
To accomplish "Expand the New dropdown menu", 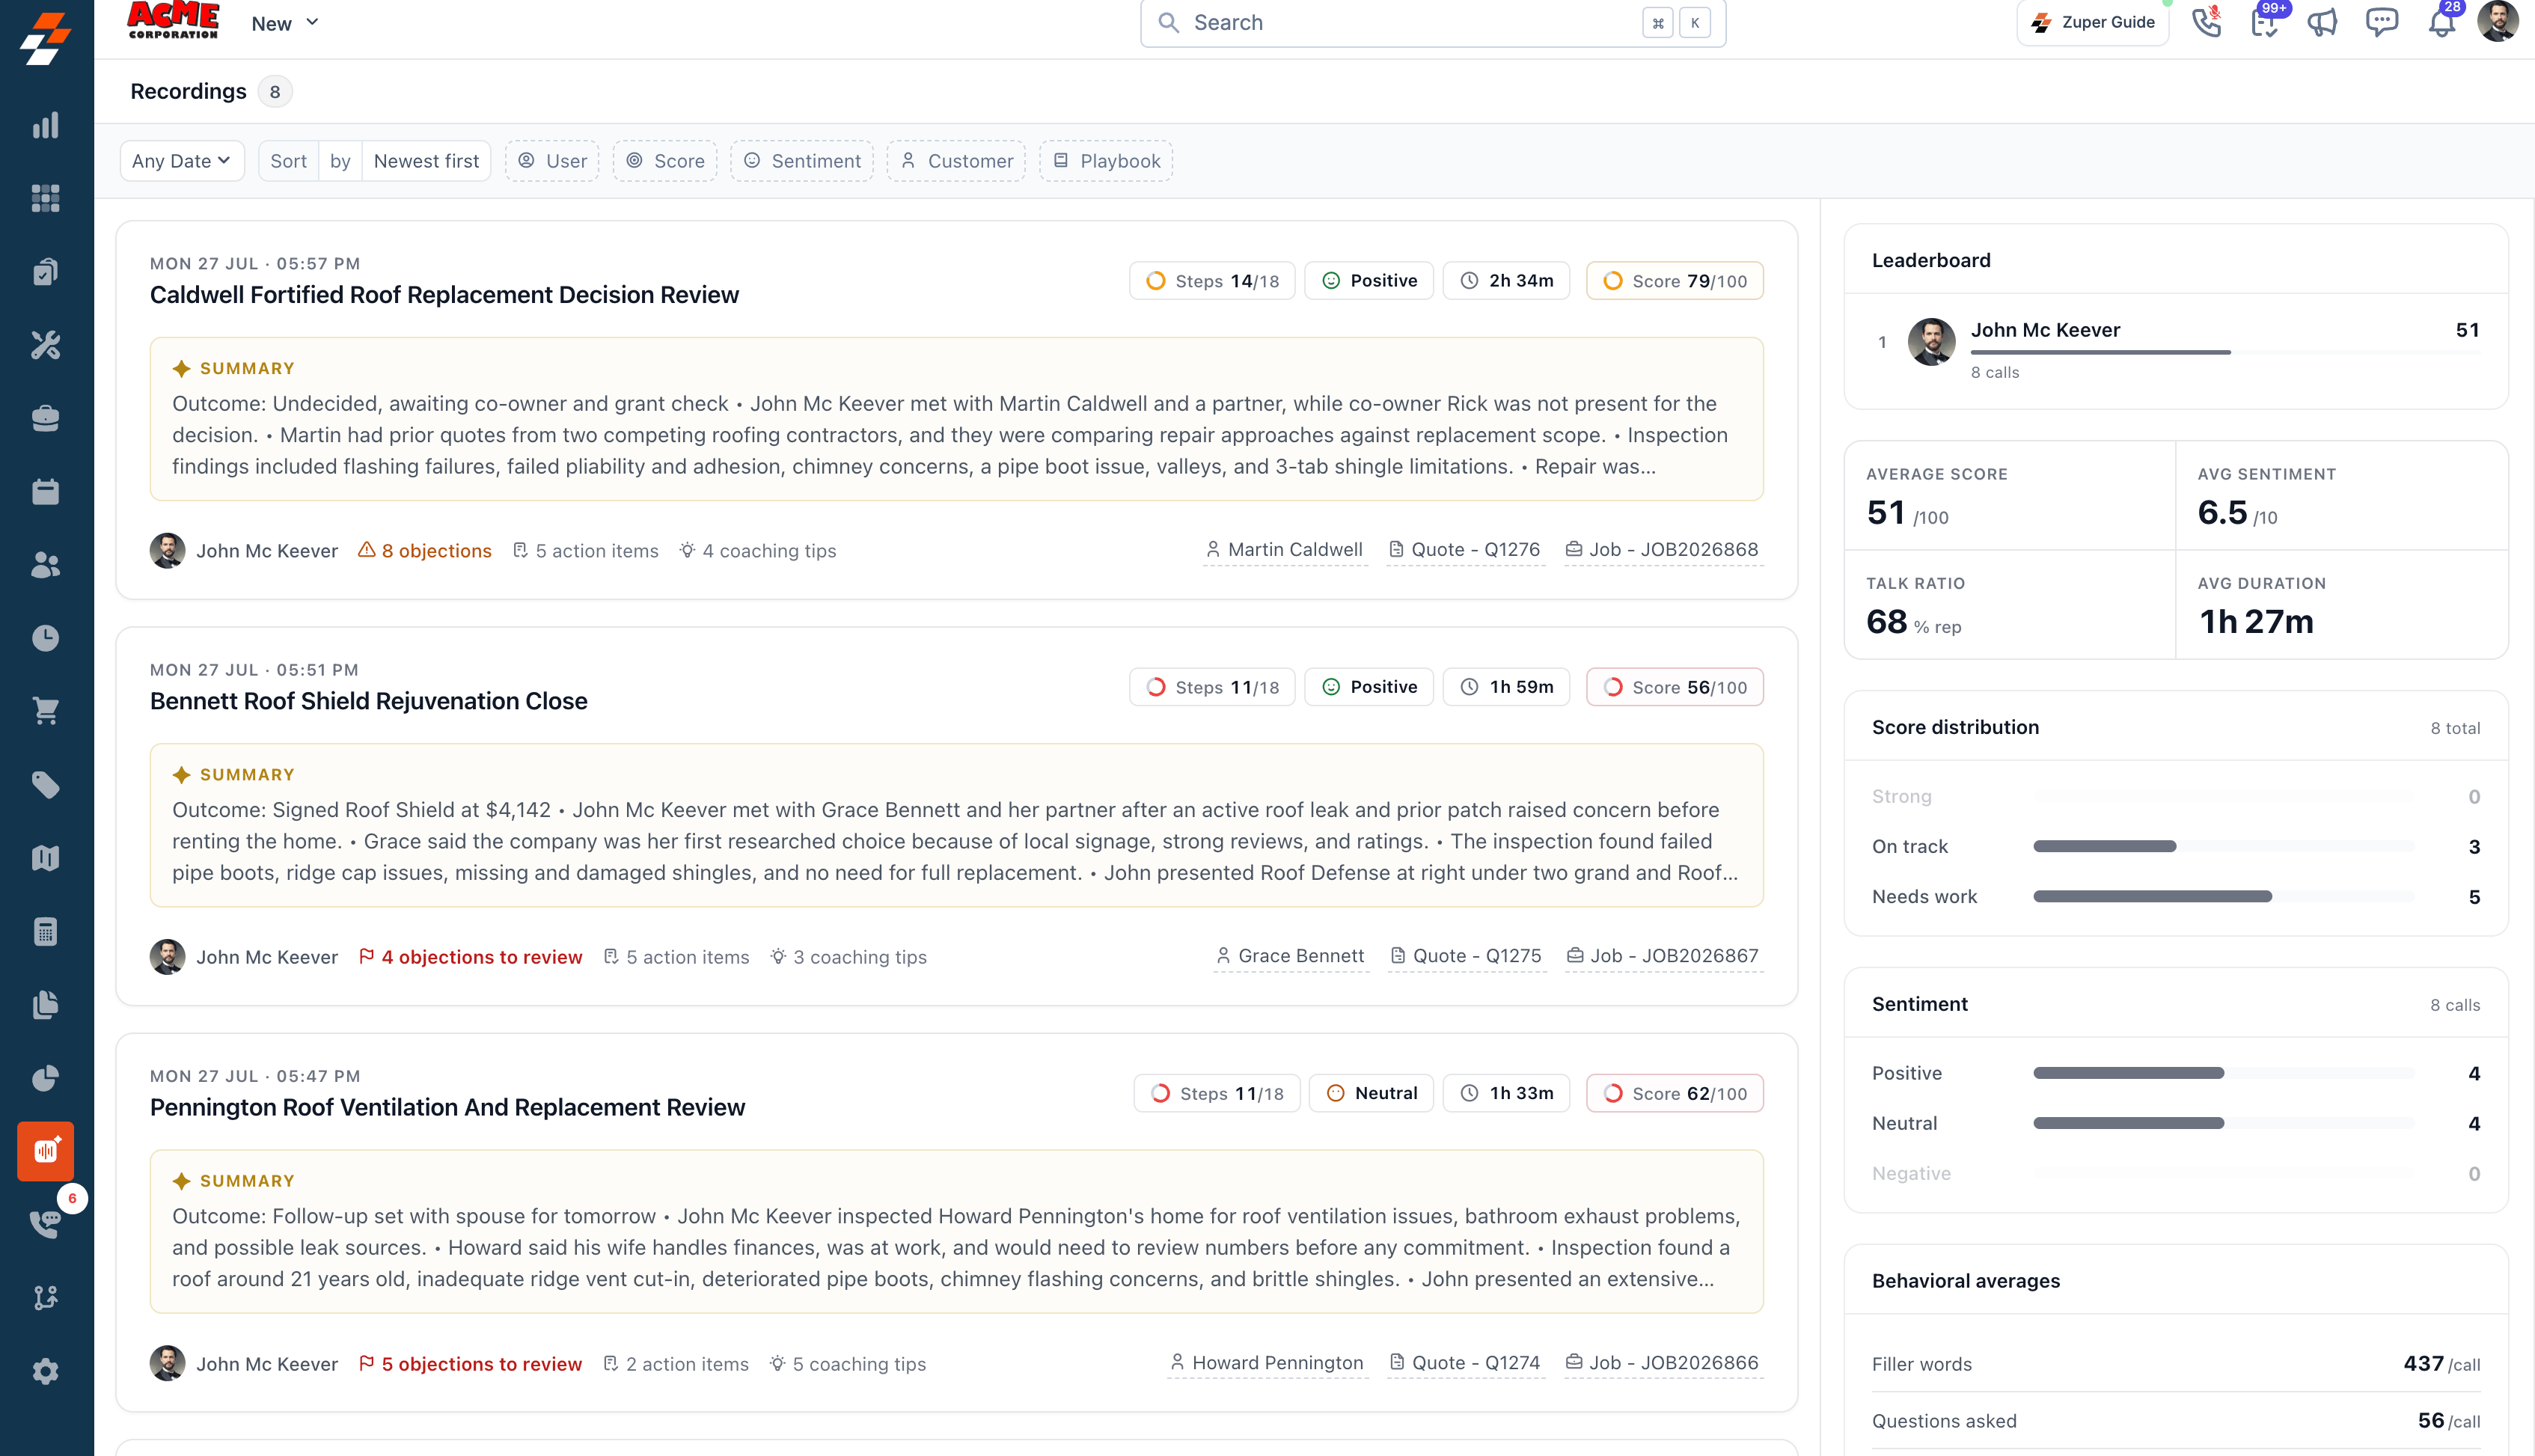I will coord(285,23).
